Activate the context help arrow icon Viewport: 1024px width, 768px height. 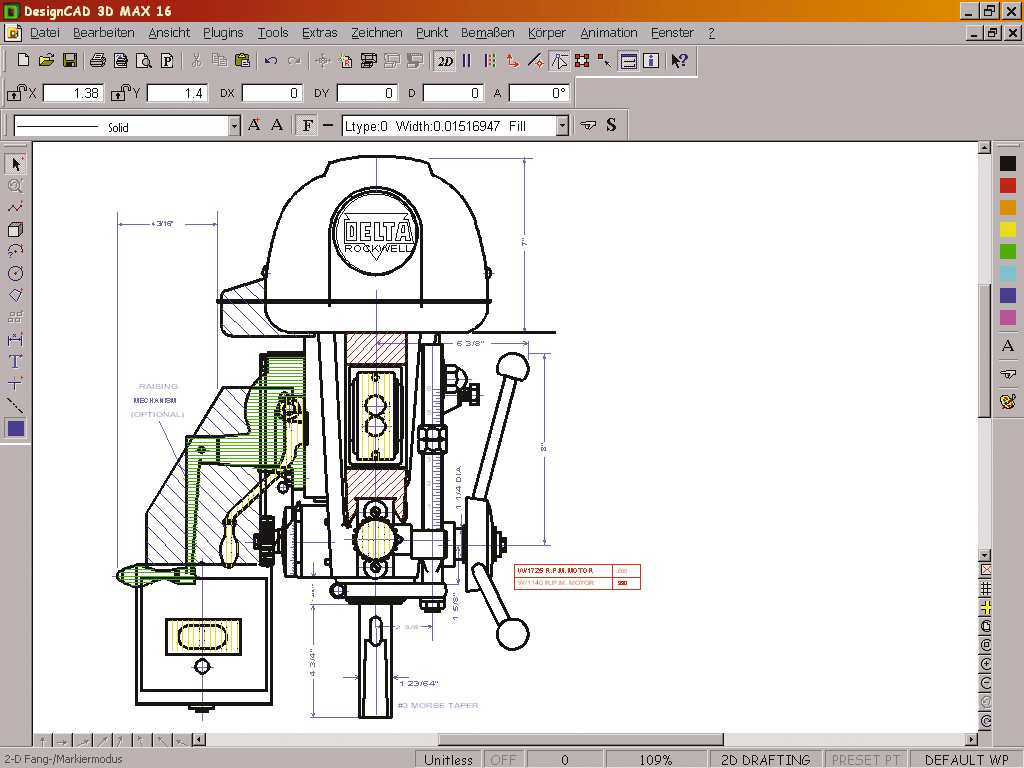678,61
